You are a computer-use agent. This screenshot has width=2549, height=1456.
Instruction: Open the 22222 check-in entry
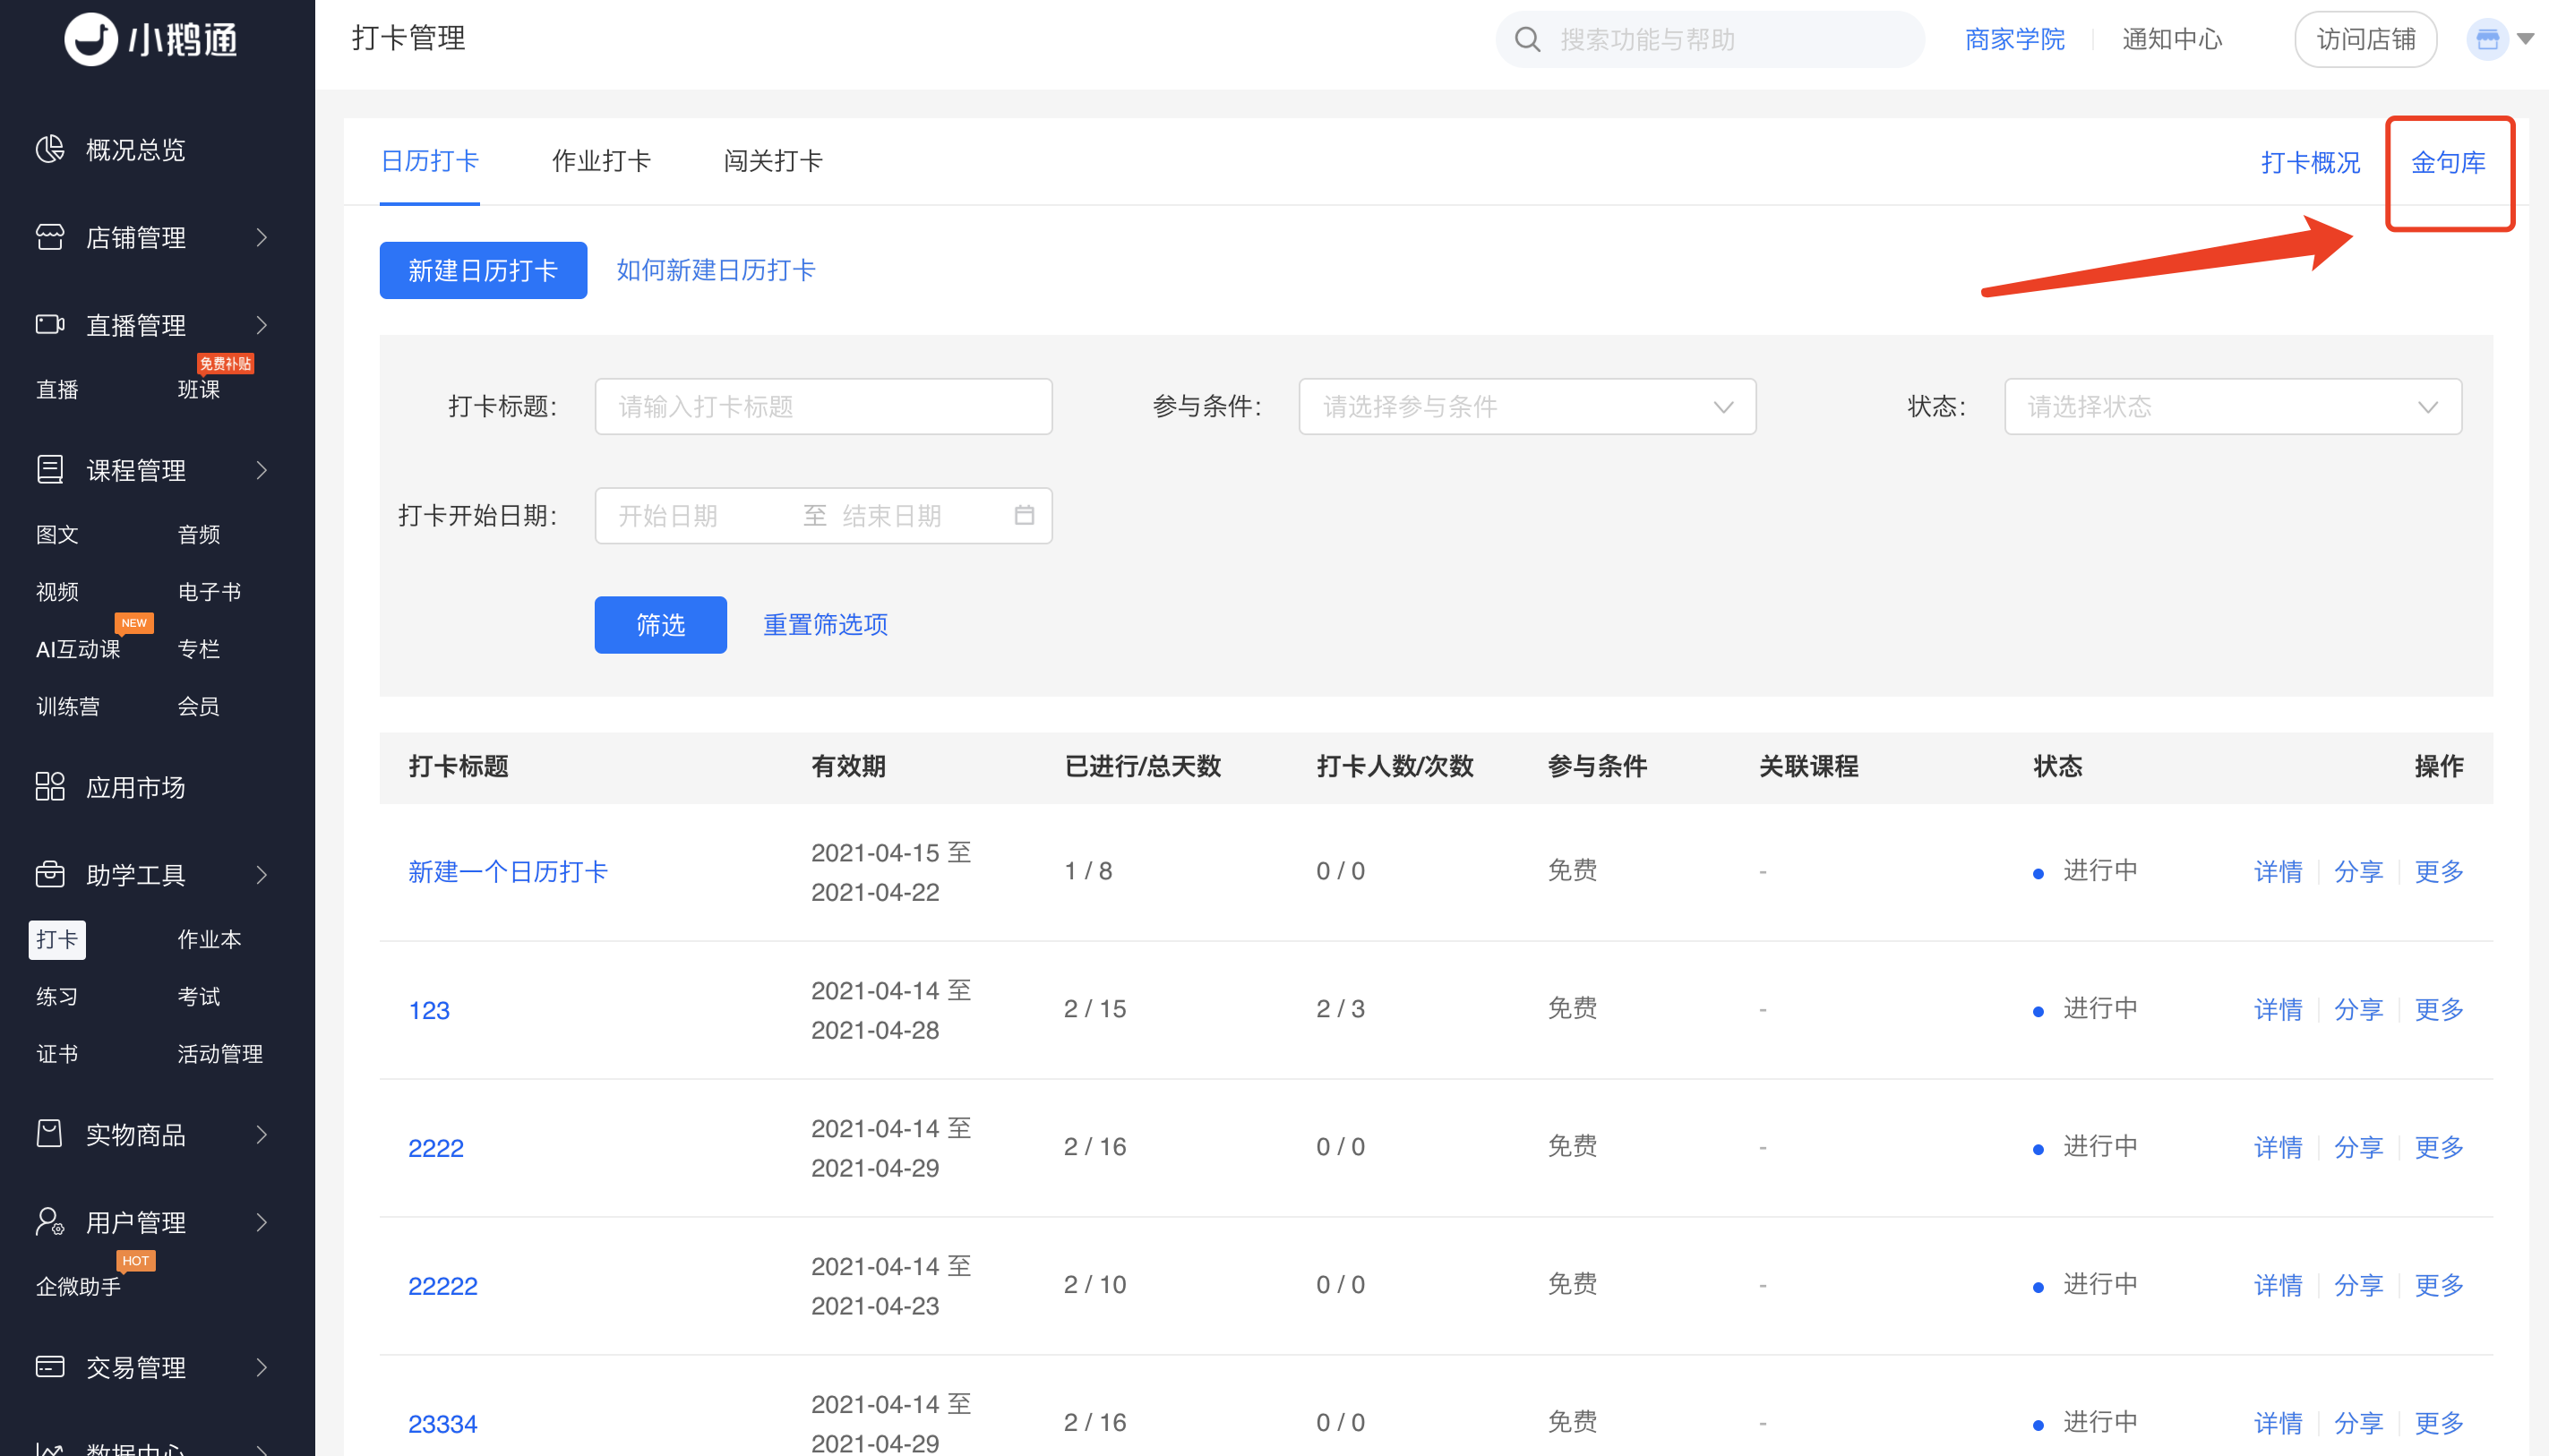click(443, 1286)
